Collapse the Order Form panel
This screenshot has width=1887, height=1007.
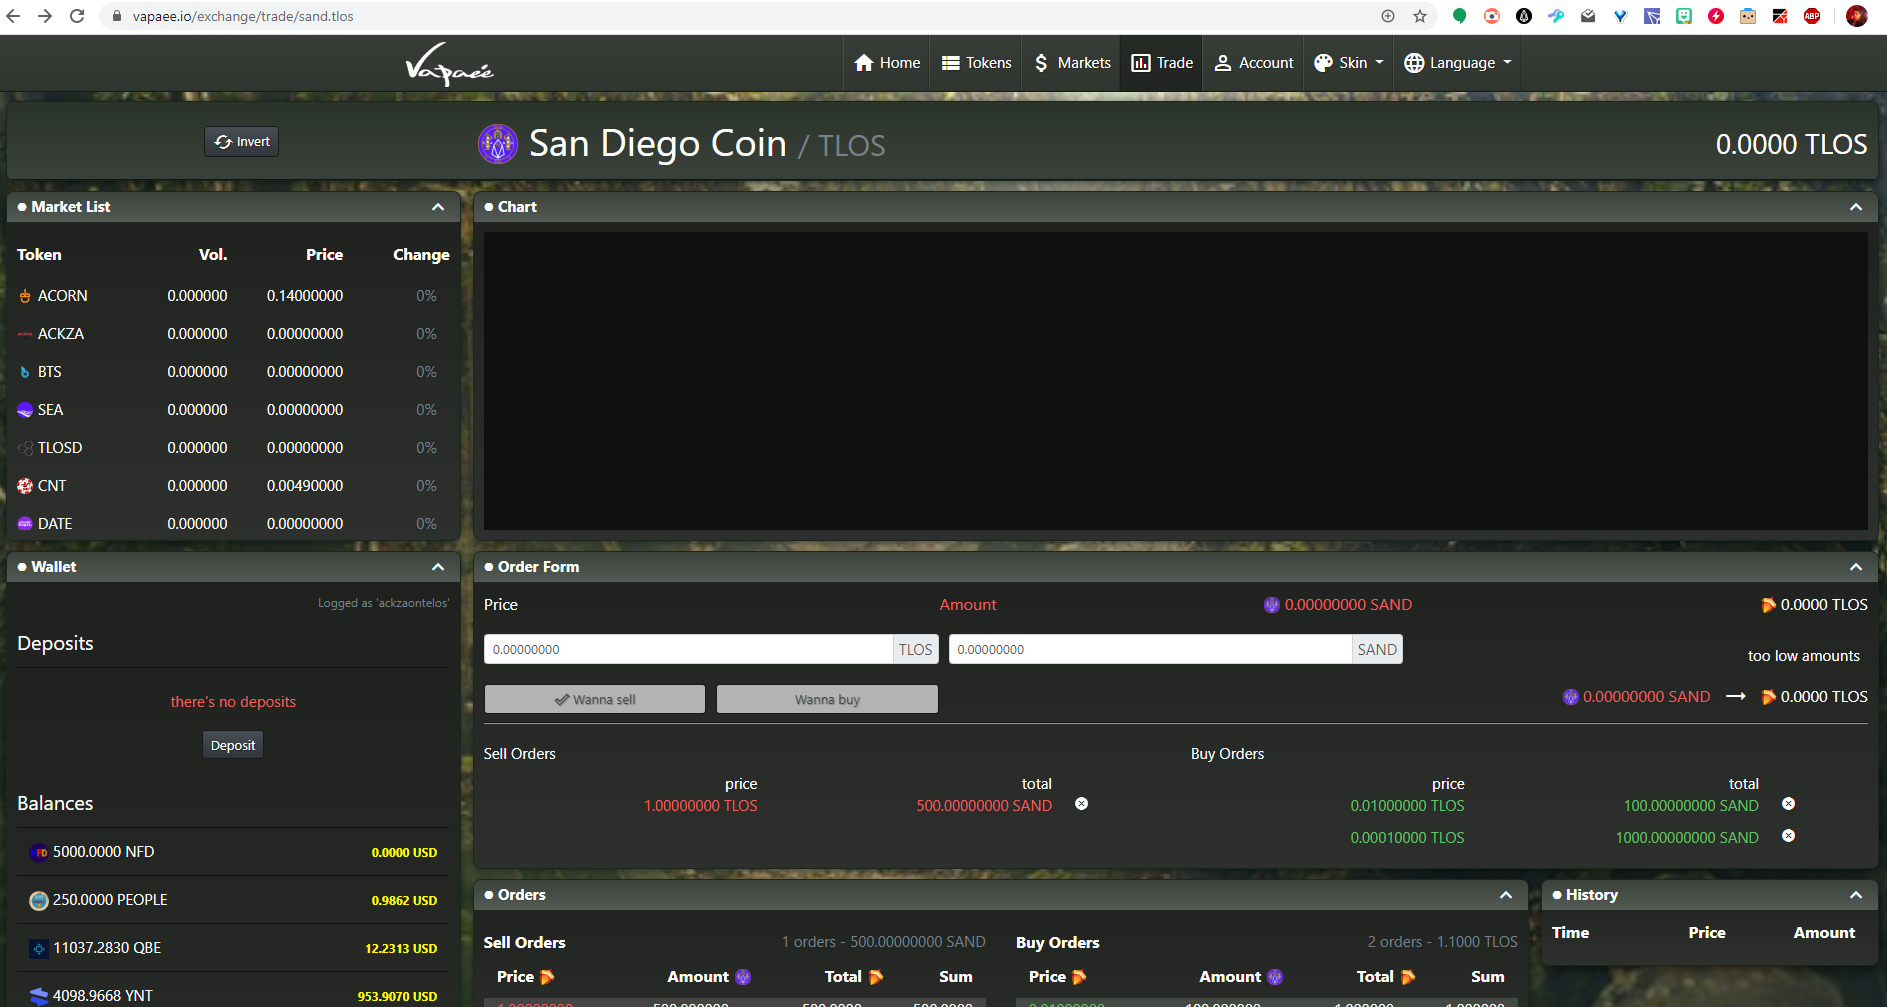1856,567
